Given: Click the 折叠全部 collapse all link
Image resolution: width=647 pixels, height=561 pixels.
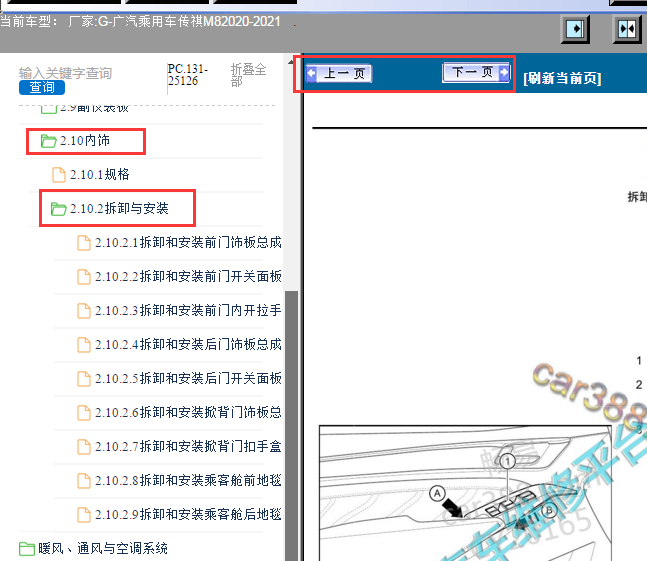Looking at the screenshot, I should point(248,75).
